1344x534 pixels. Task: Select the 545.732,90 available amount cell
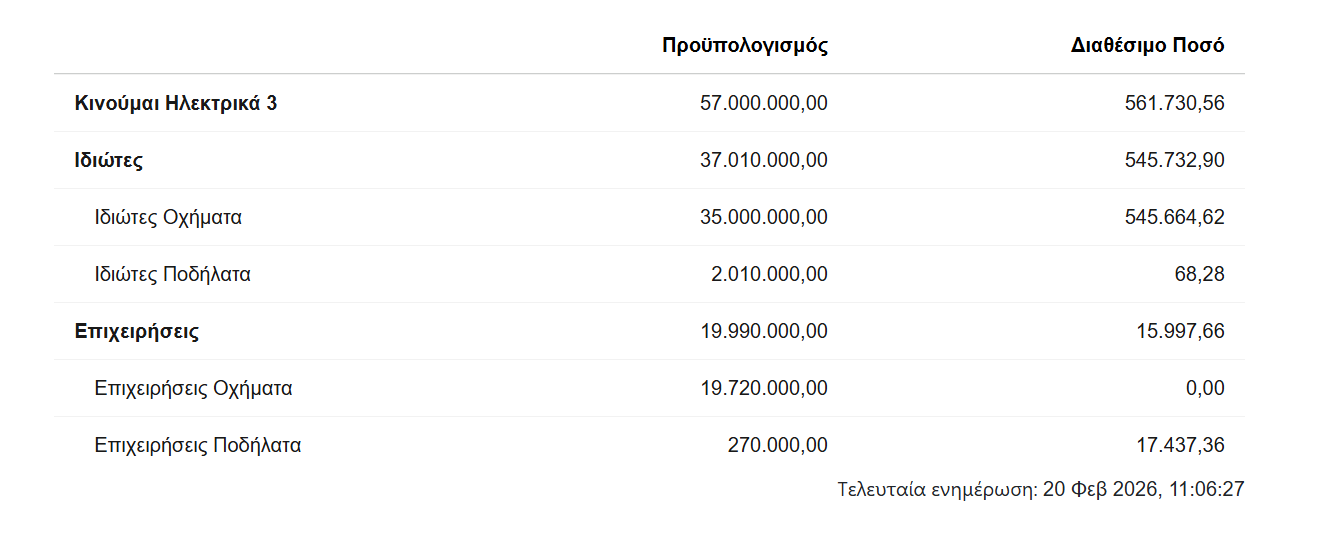coord(1174,160)
